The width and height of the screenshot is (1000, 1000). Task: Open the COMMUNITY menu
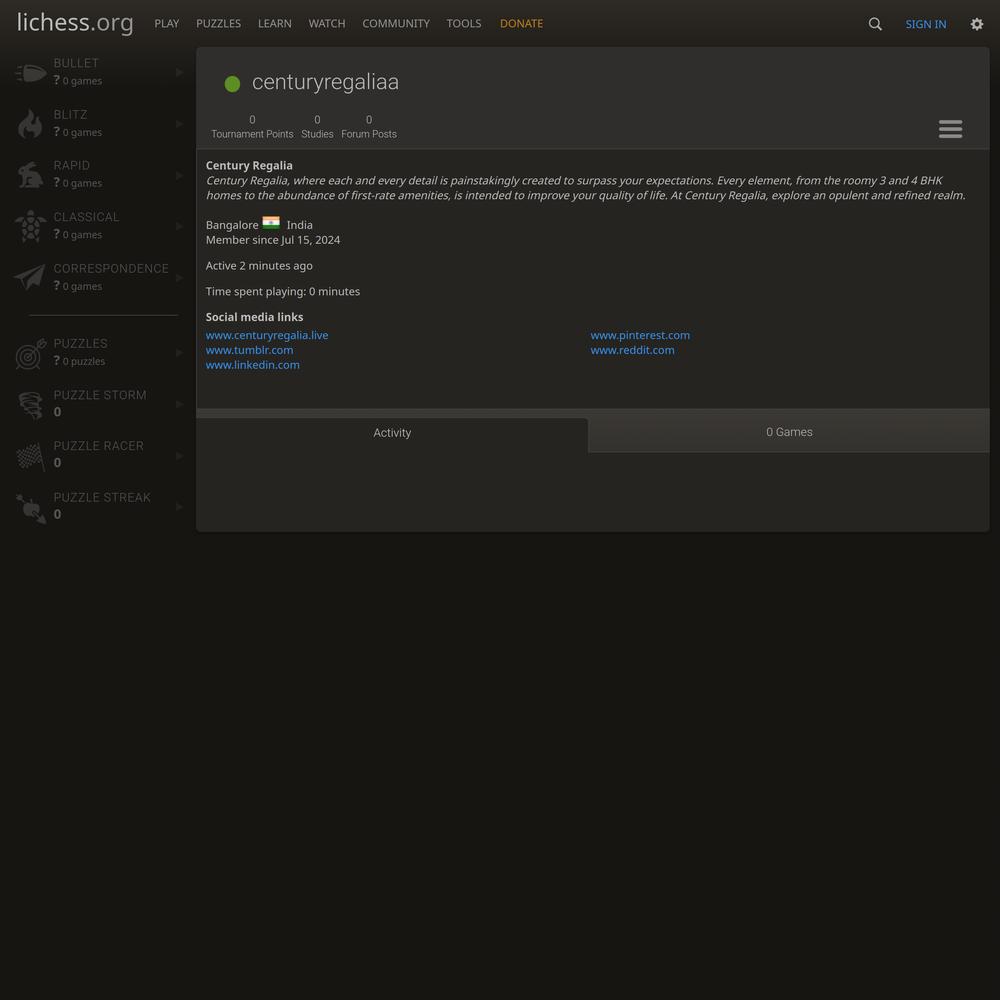[x=395, y=24]
